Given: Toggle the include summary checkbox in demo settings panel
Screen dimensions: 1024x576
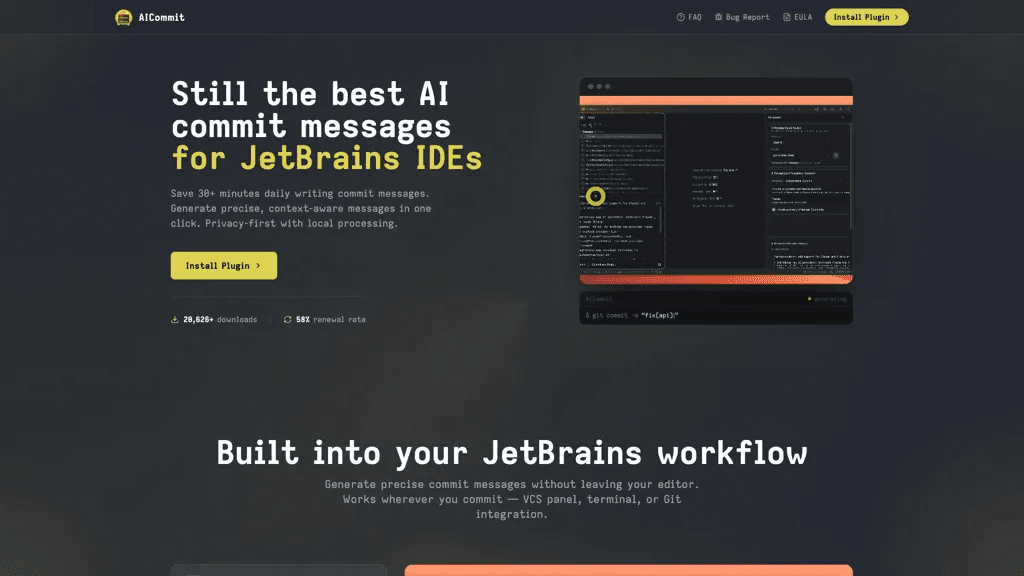Looking at the screenshot, I should click(774, 210).
